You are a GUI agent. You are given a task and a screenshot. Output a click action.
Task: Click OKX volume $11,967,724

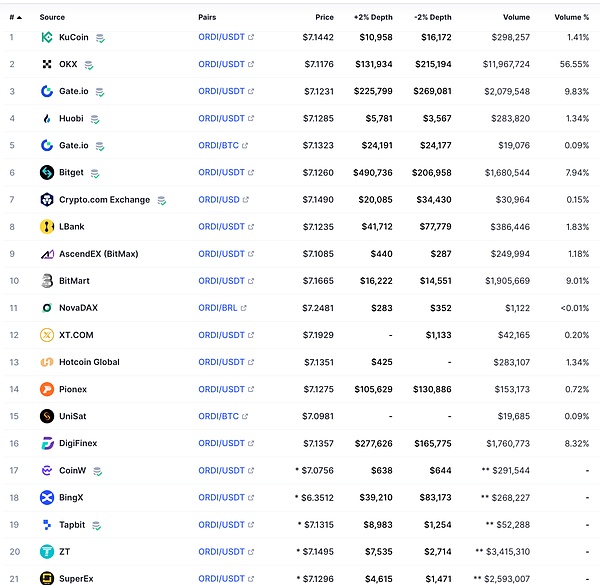[x=506, y=64]
